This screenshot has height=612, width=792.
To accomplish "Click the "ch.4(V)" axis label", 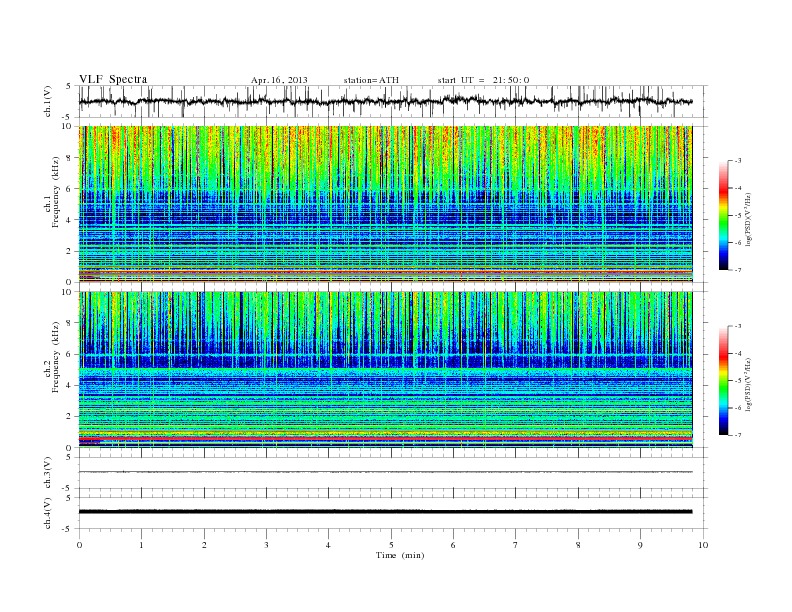I will click(47, 513).
